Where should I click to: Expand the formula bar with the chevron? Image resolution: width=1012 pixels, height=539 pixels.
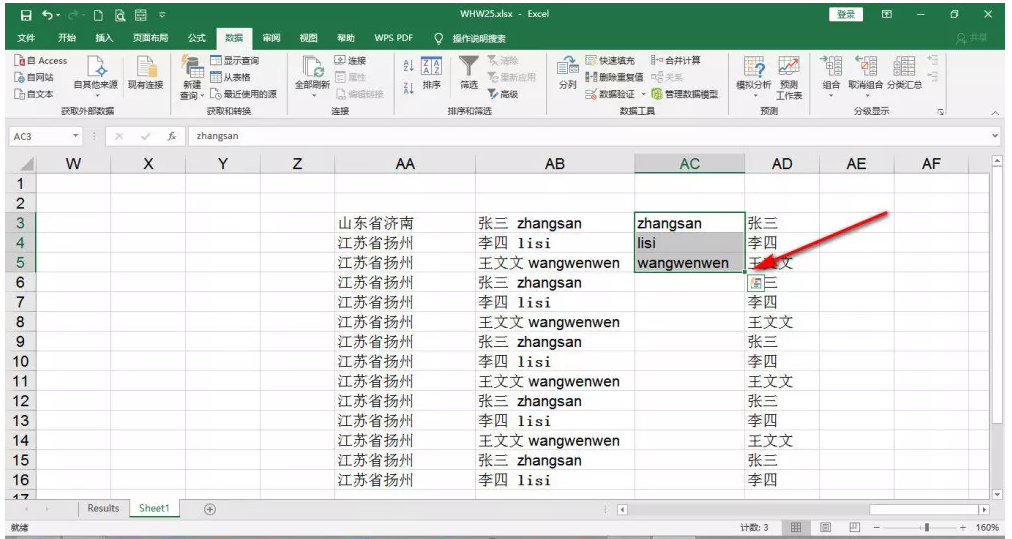[995, 136]
